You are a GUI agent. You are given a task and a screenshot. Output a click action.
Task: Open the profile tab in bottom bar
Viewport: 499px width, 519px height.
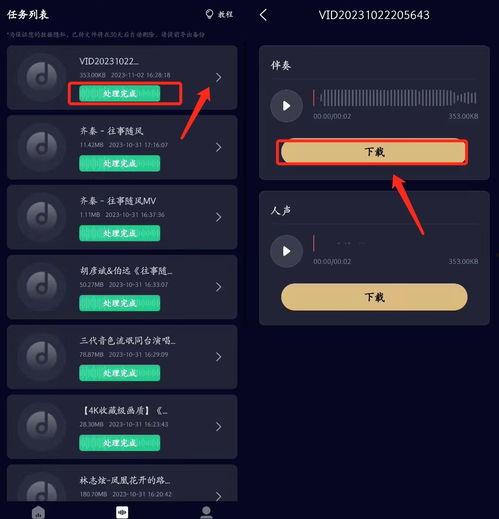(x=206, y=512)
